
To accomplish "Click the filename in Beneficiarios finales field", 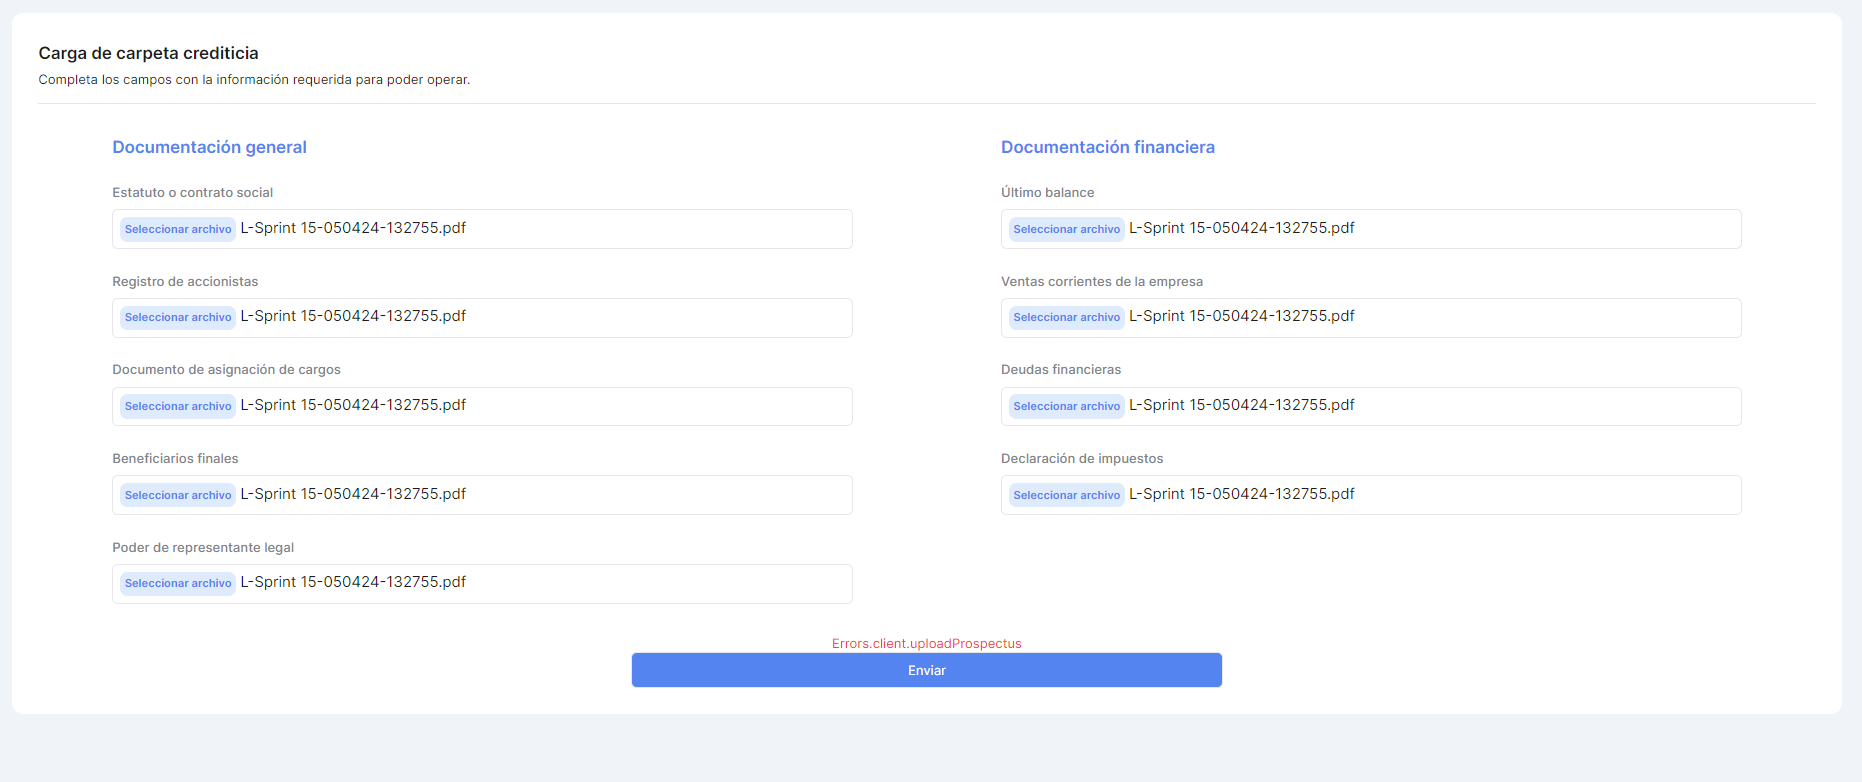I will [353, 494].
